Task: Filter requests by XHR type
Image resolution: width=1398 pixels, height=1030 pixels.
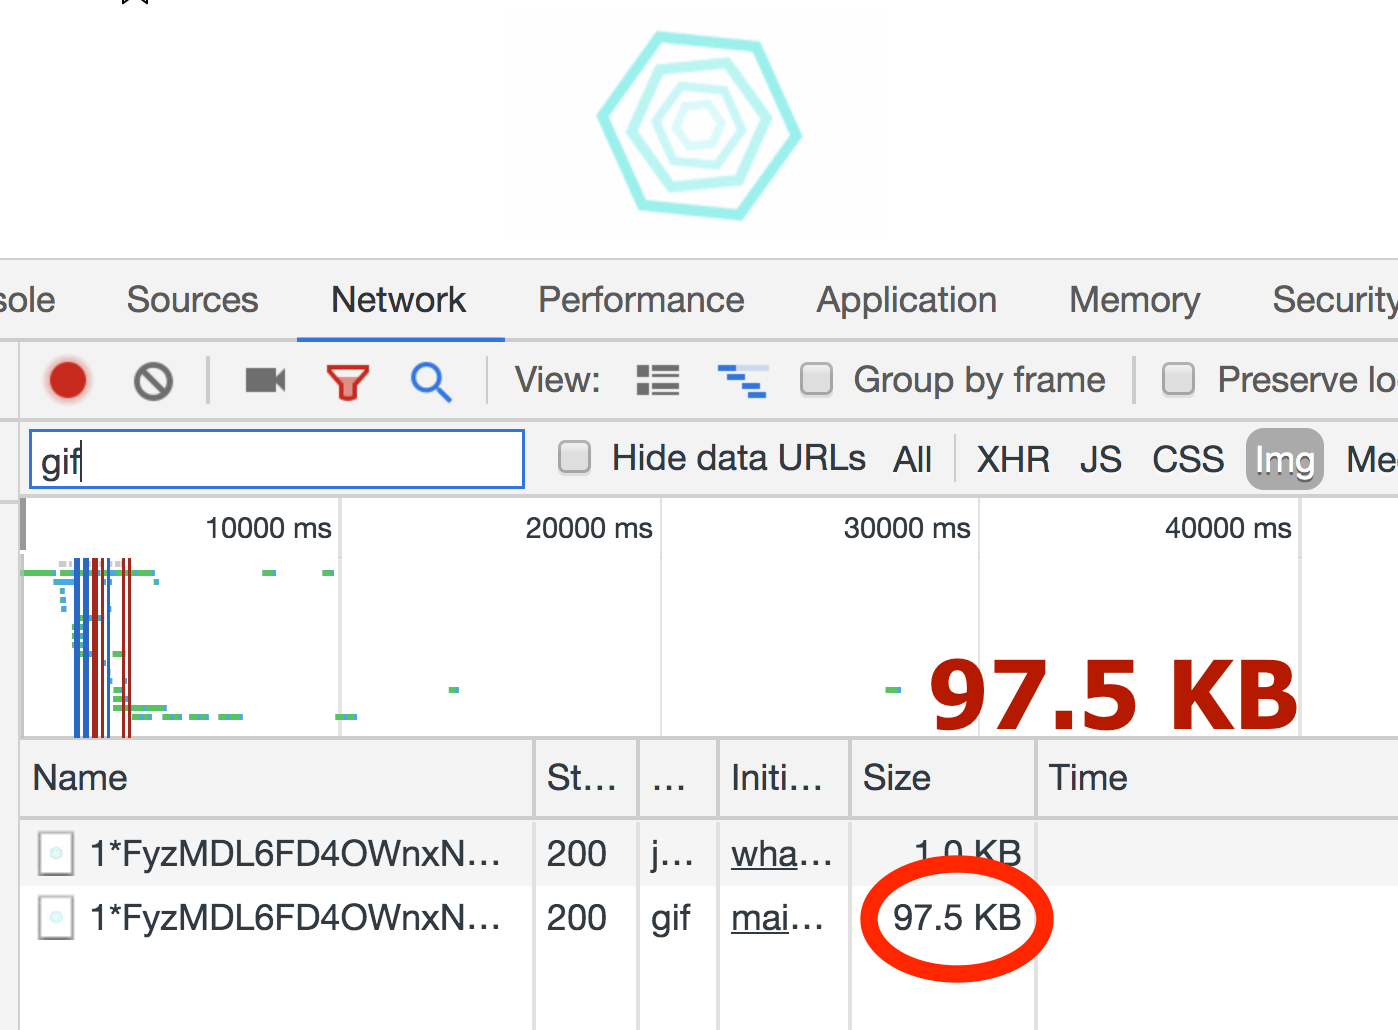Action: click(1012, 460)
